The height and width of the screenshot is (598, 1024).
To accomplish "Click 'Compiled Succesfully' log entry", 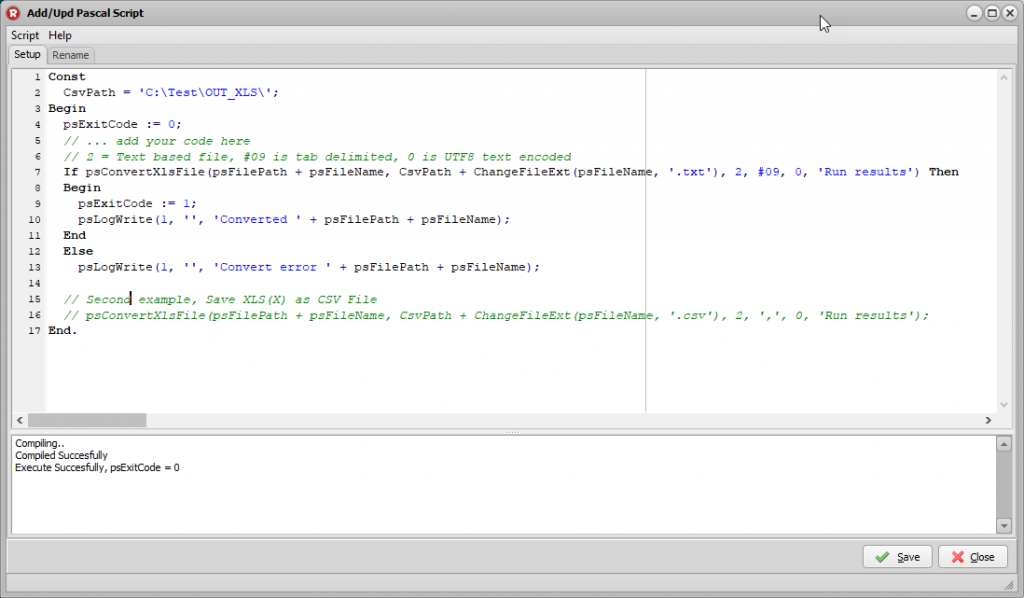I will [61, 456].
